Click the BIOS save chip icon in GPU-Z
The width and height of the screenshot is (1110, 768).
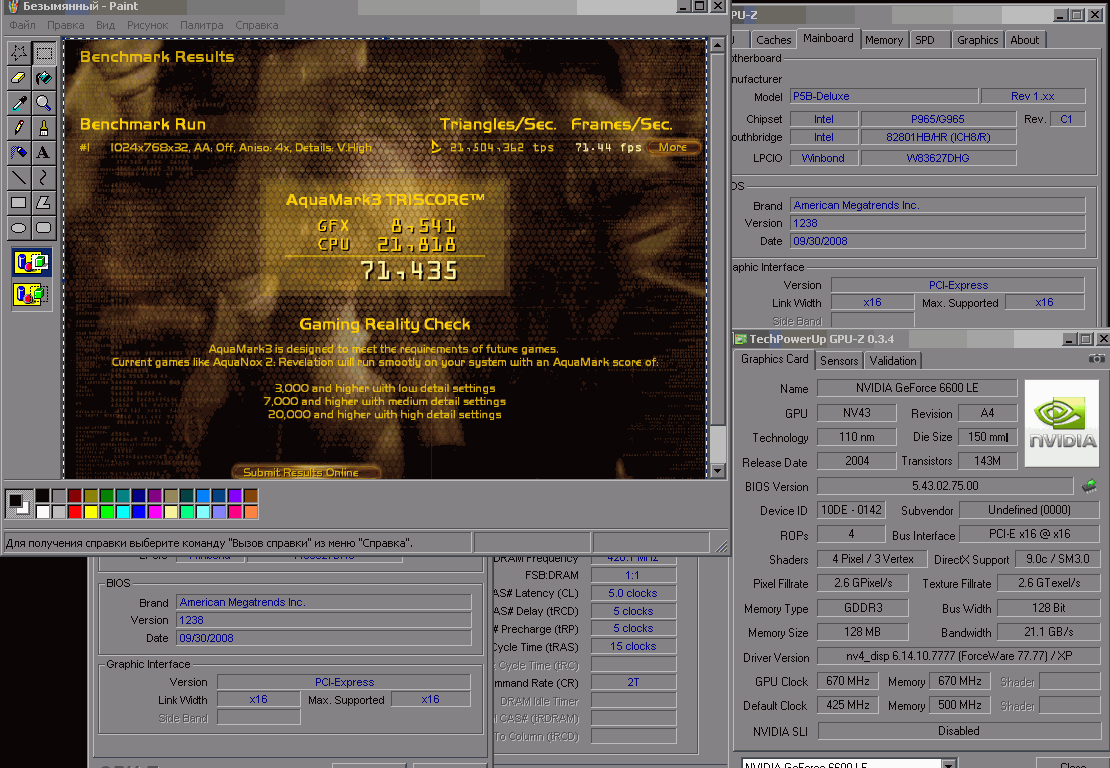point(1089,486)
